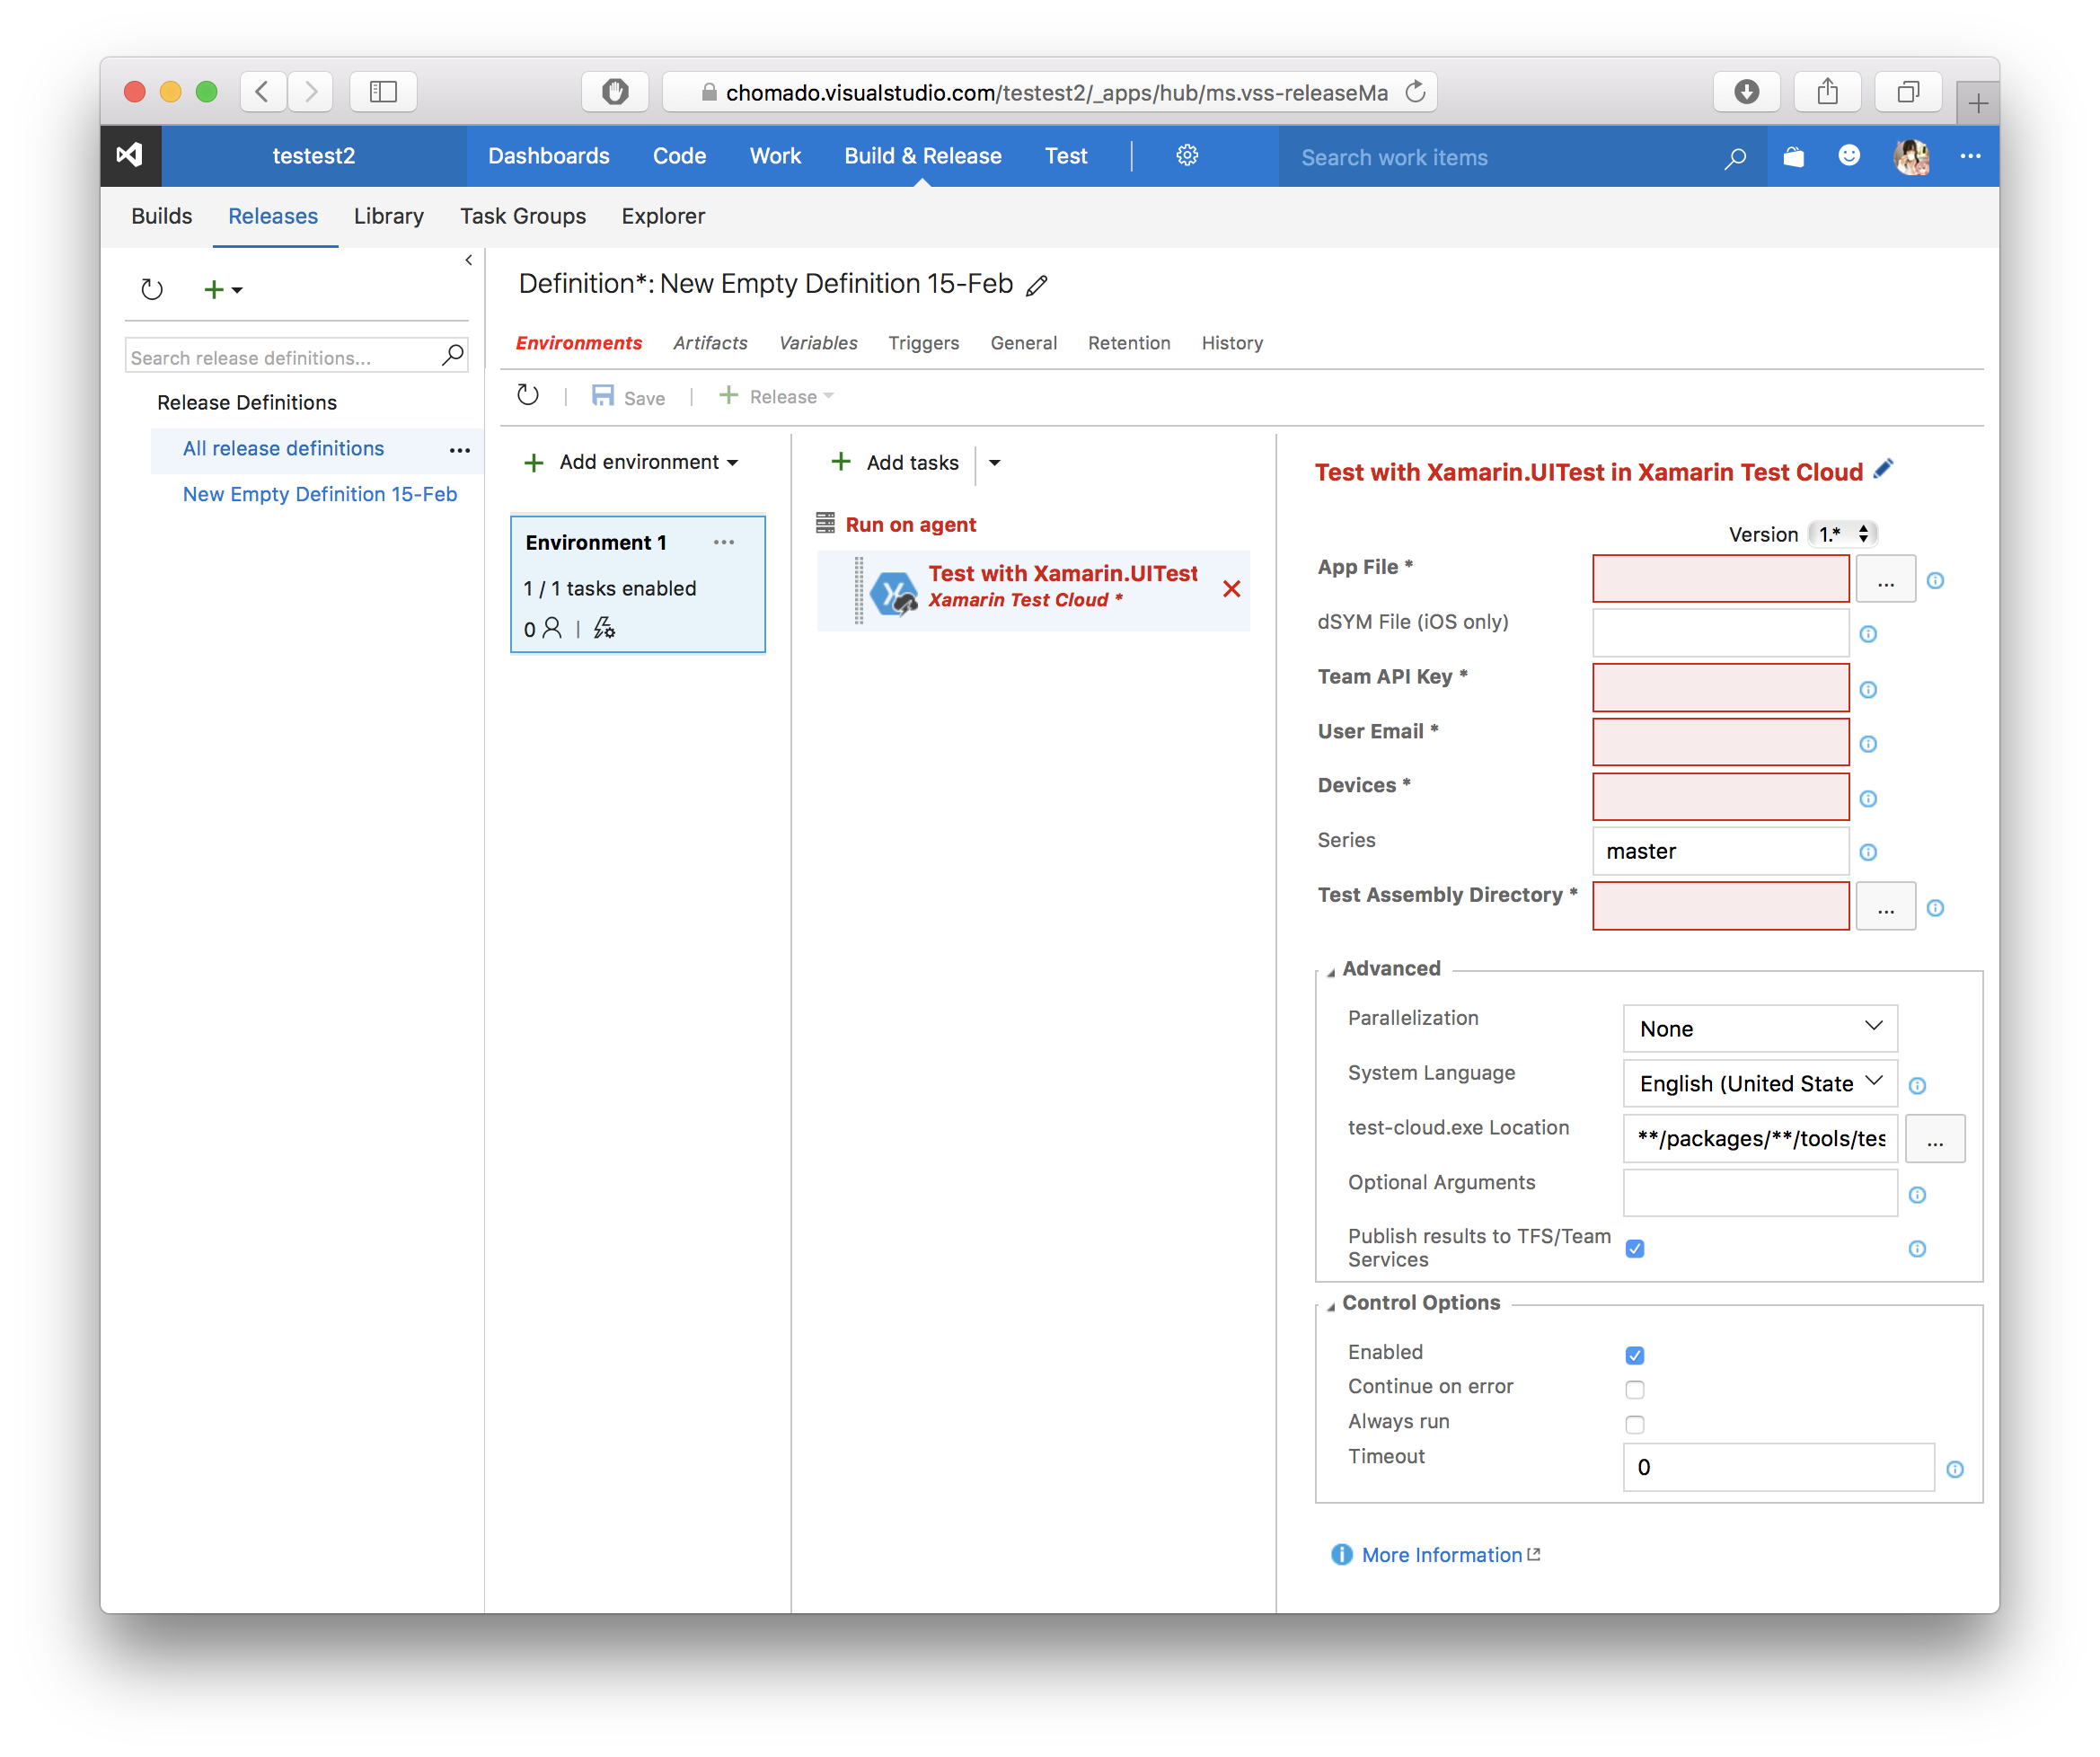The height and width of the screenshot is (1757, 2100).
Task: Edit the definition name with the pencil icon
Action: coord(1037,286)
